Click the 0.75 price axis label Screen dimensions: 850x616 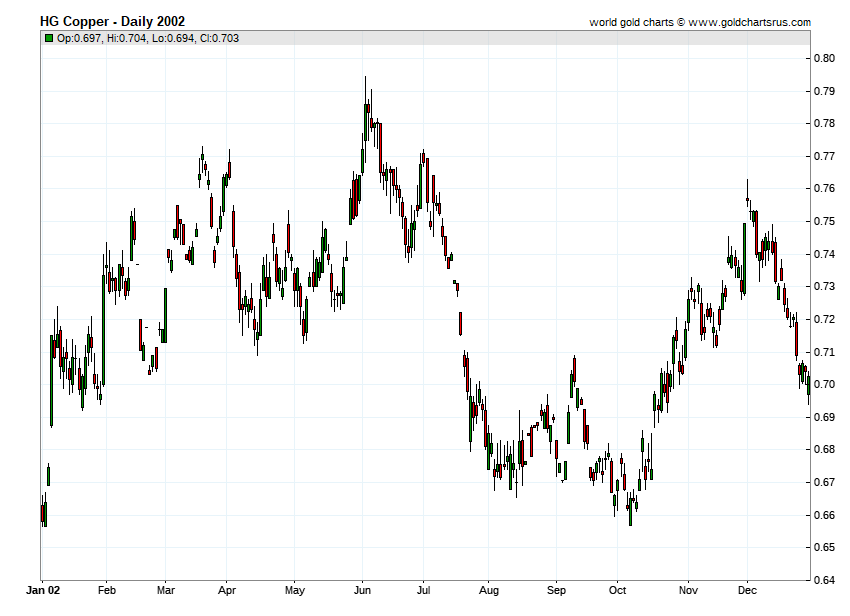click(x=825, y=221)
